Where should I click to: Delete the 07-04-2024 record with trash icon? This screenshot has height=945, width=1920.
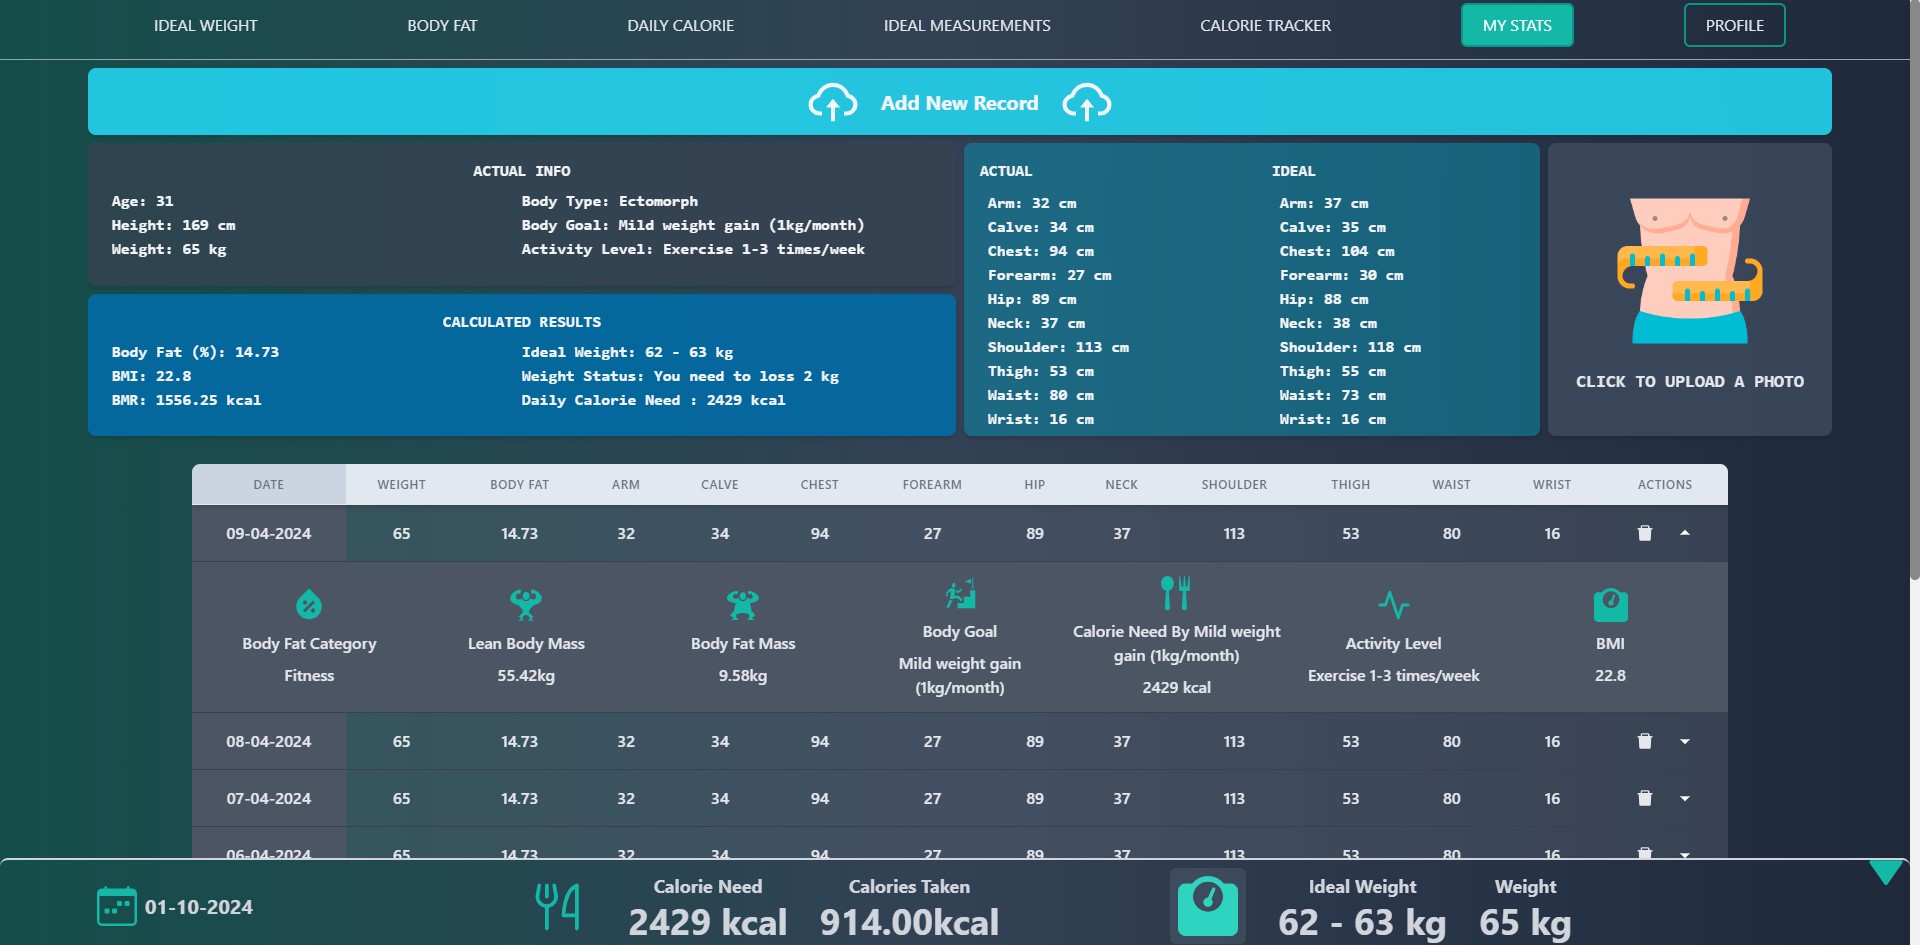pyautogui.click(x=1644, y=798)
